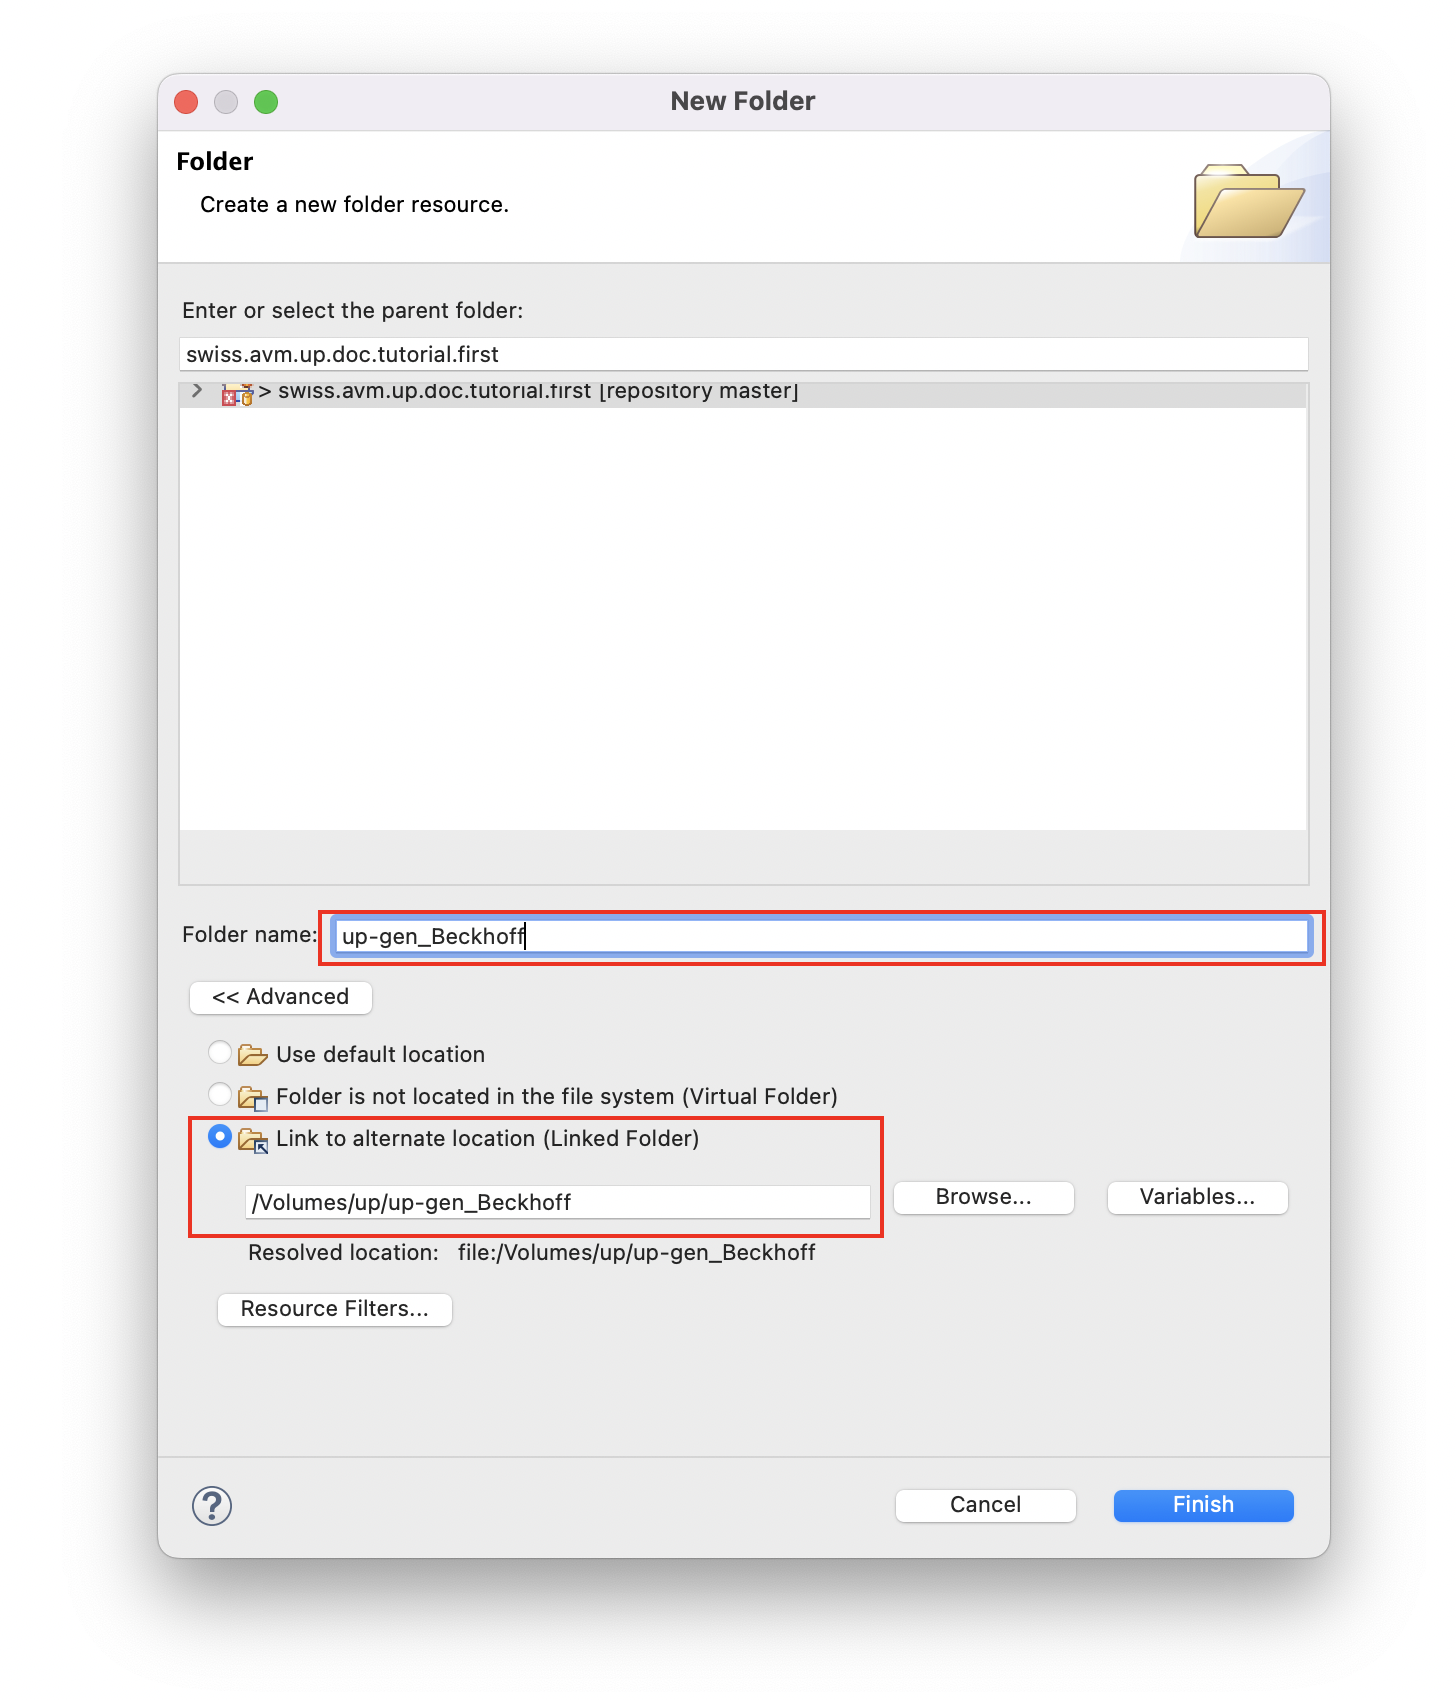
Task: Click the large folder icon in header
Action: coord(1247,202)
